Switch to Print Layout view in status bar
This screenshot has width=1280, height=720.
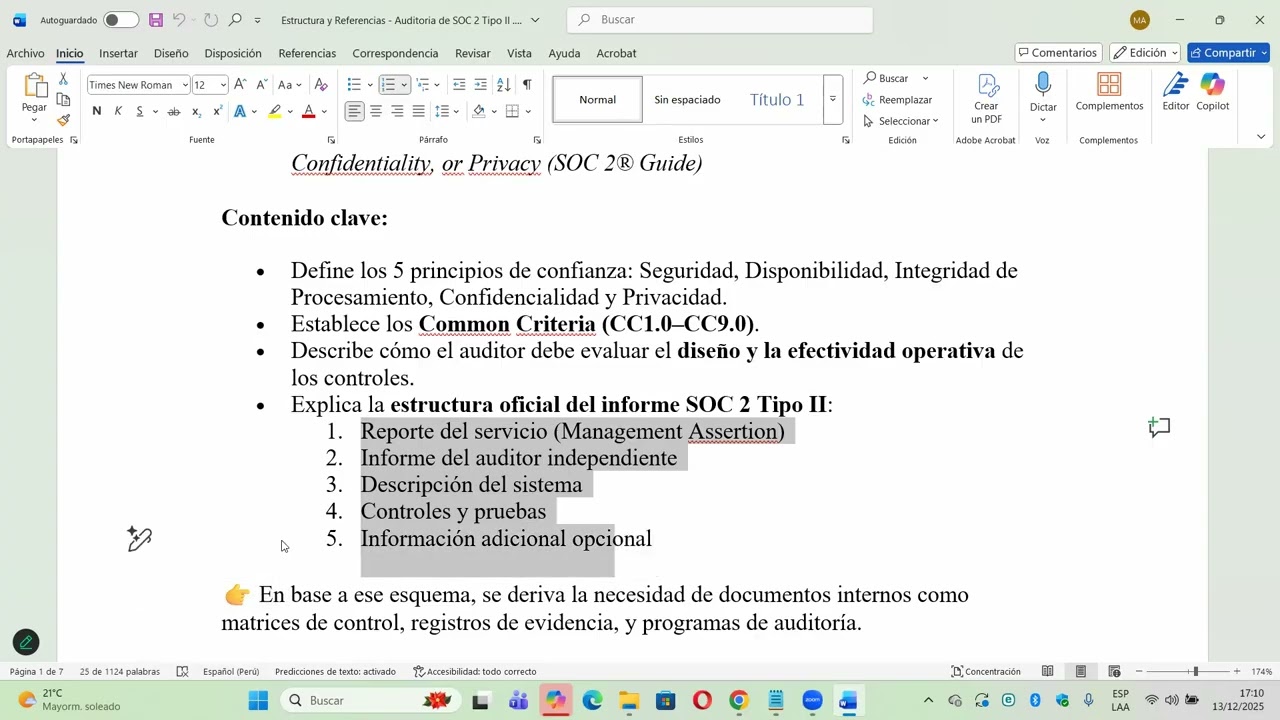tap(1081, 672)
